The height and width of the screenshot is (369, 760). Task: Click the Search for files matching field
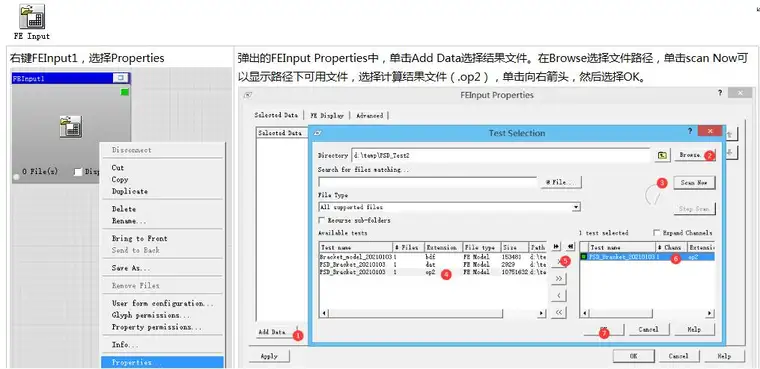[427, 182]
